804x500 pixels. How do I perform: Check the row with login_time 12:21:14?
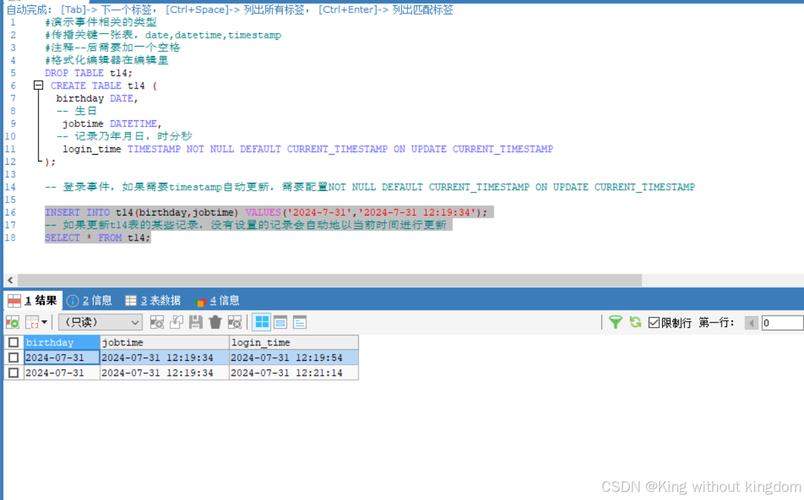pos(14,373)
